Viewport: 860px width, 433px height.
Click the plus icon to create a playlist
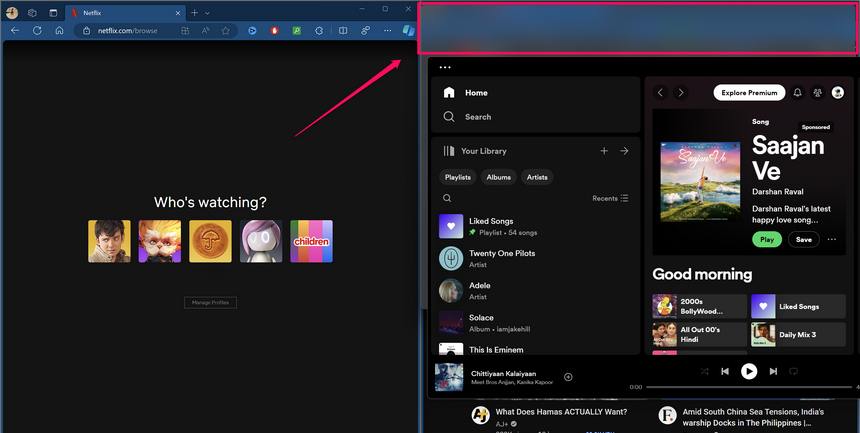tap(604, 151)
